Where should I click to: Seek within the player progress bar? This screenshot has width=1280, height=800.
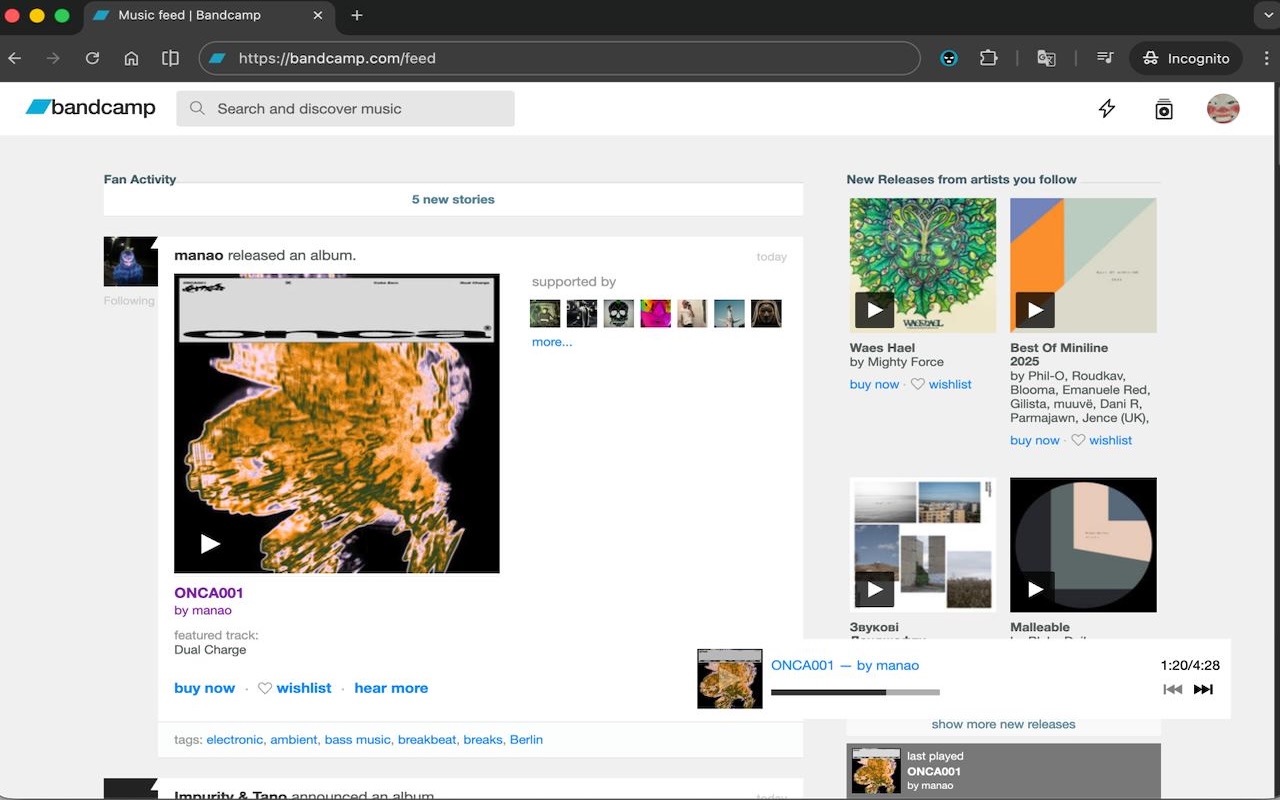pyautogui.click(x=855, y=692)
